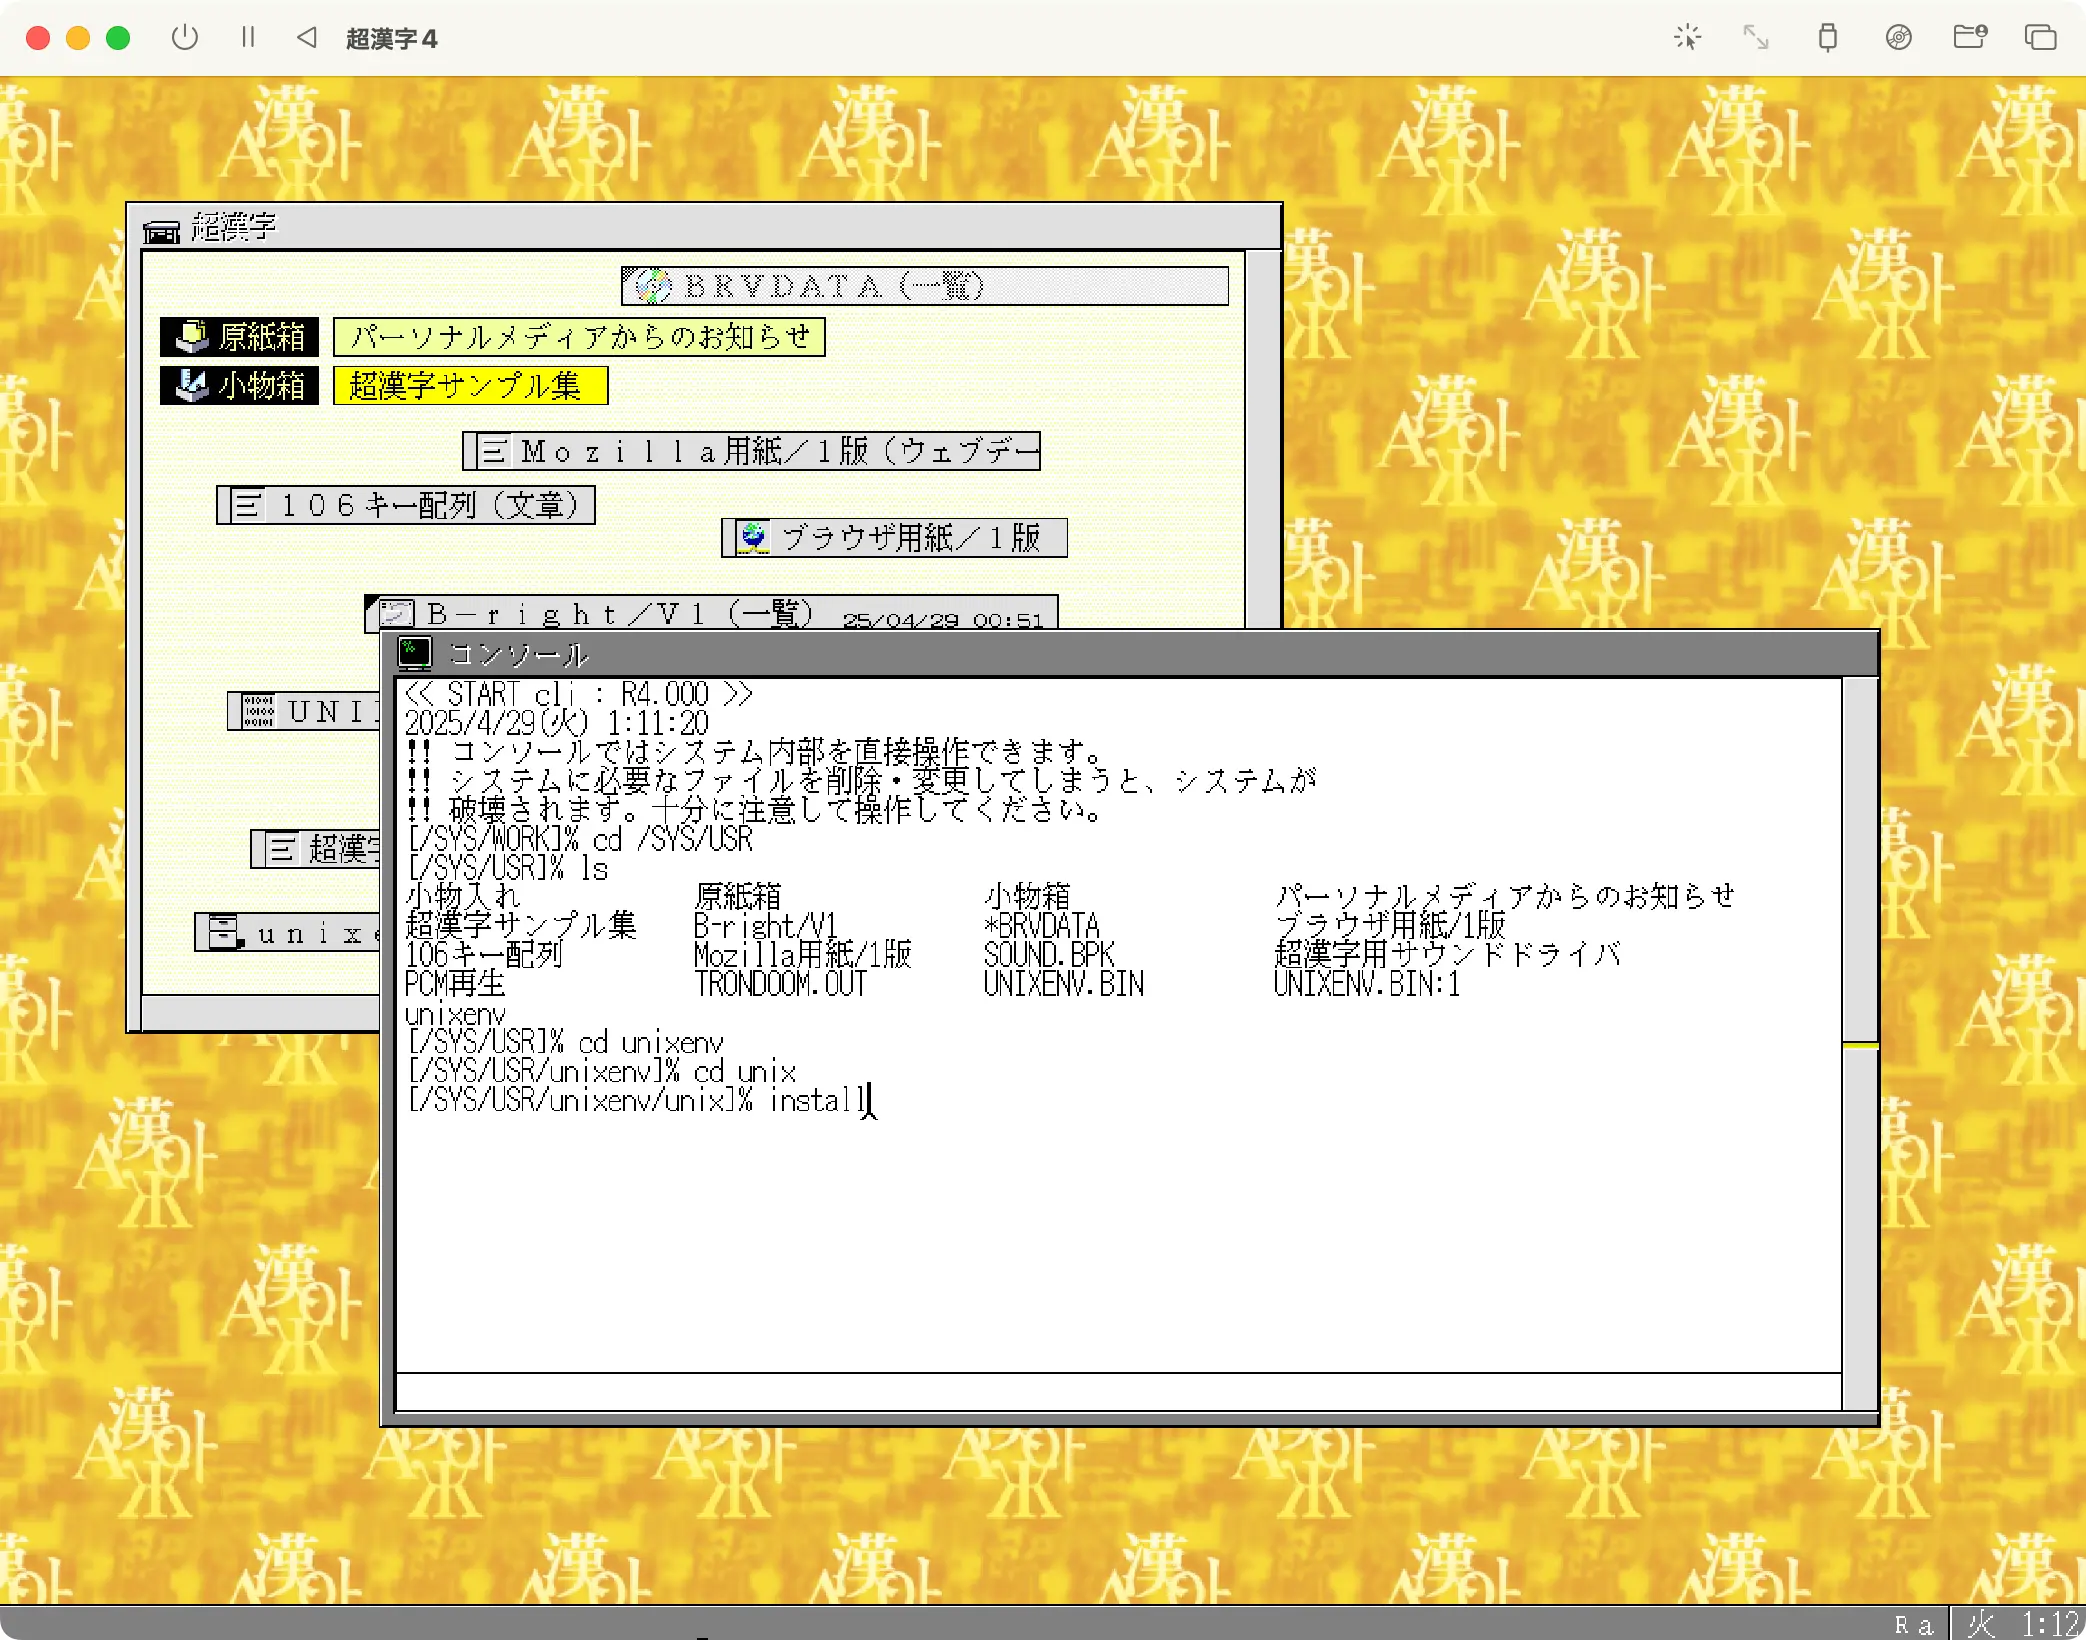Click the 25/04/29 00:51 timestamp on B-right/V1
The height and width of the screenshot is (1640, 2086).
pos(943,620)
